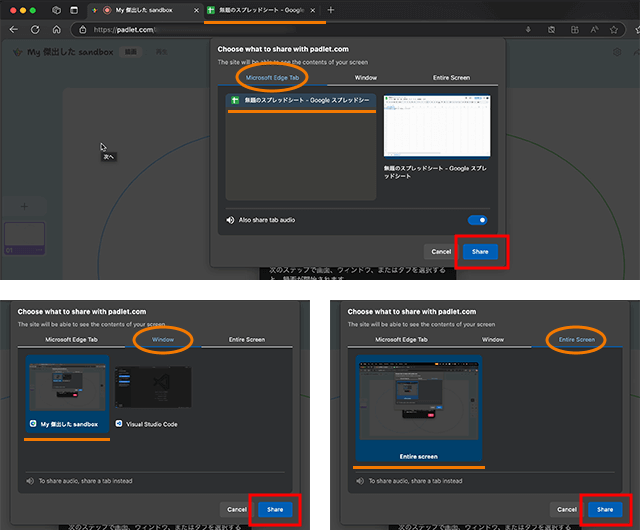
Task: Select Window tab in dialog showing Visual Studio Code
Action: 163,340
